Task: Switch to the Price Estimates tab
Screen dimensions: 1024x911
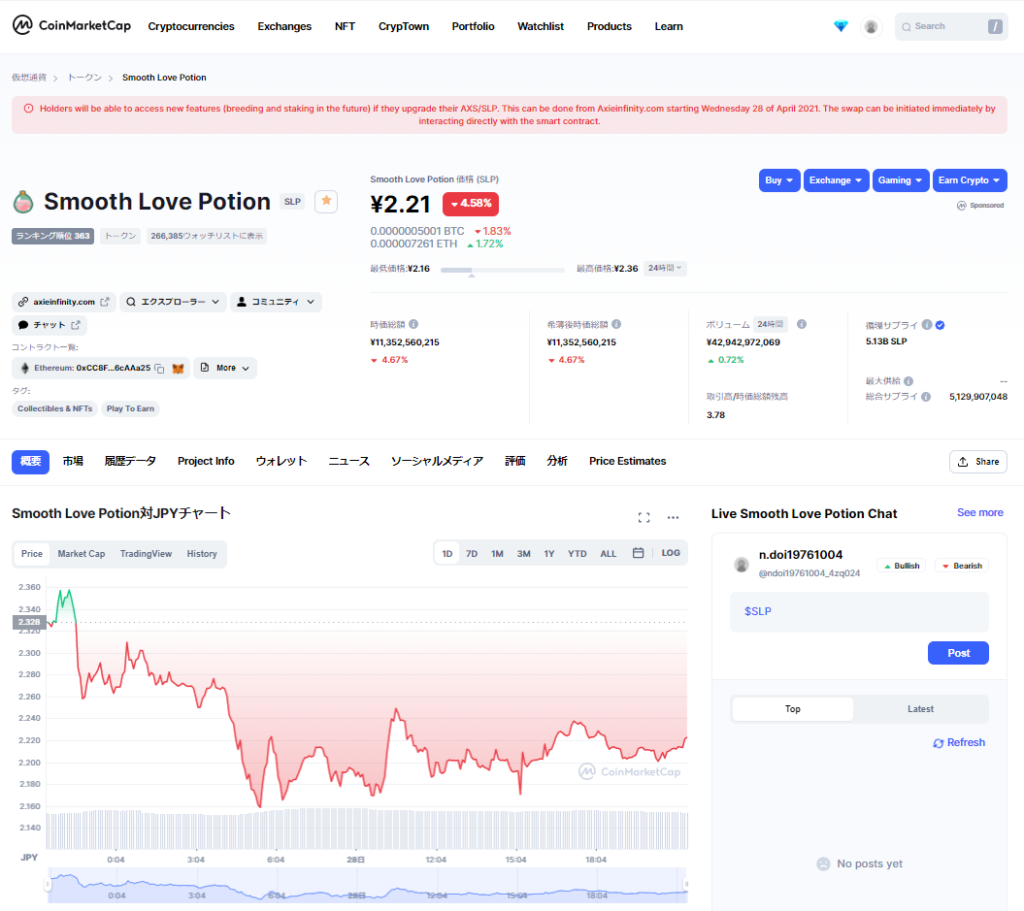Action: (x=628, y=461)
